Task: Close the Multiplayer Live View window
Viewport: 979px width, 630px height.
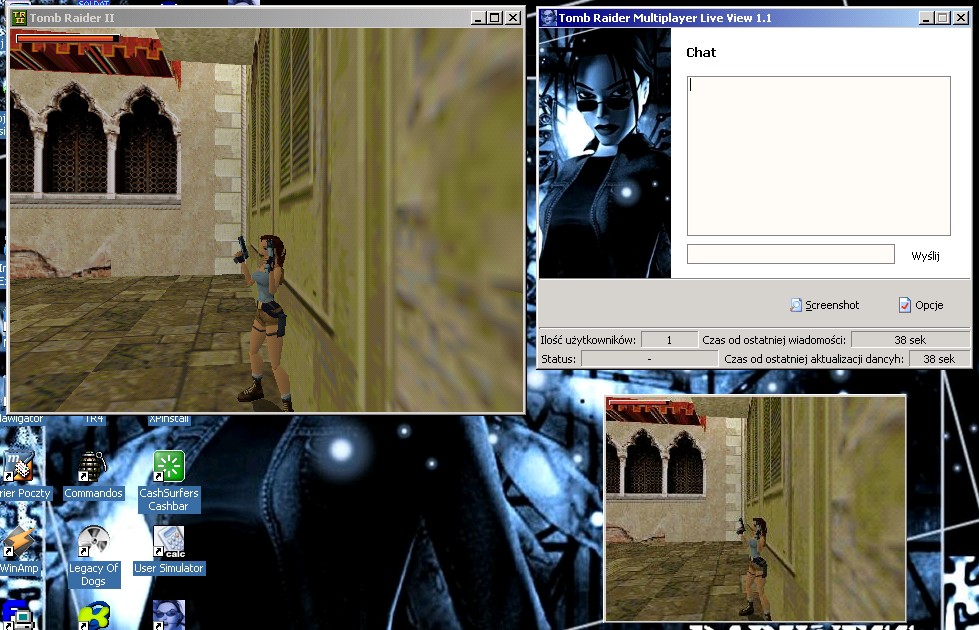Action: 962,17
